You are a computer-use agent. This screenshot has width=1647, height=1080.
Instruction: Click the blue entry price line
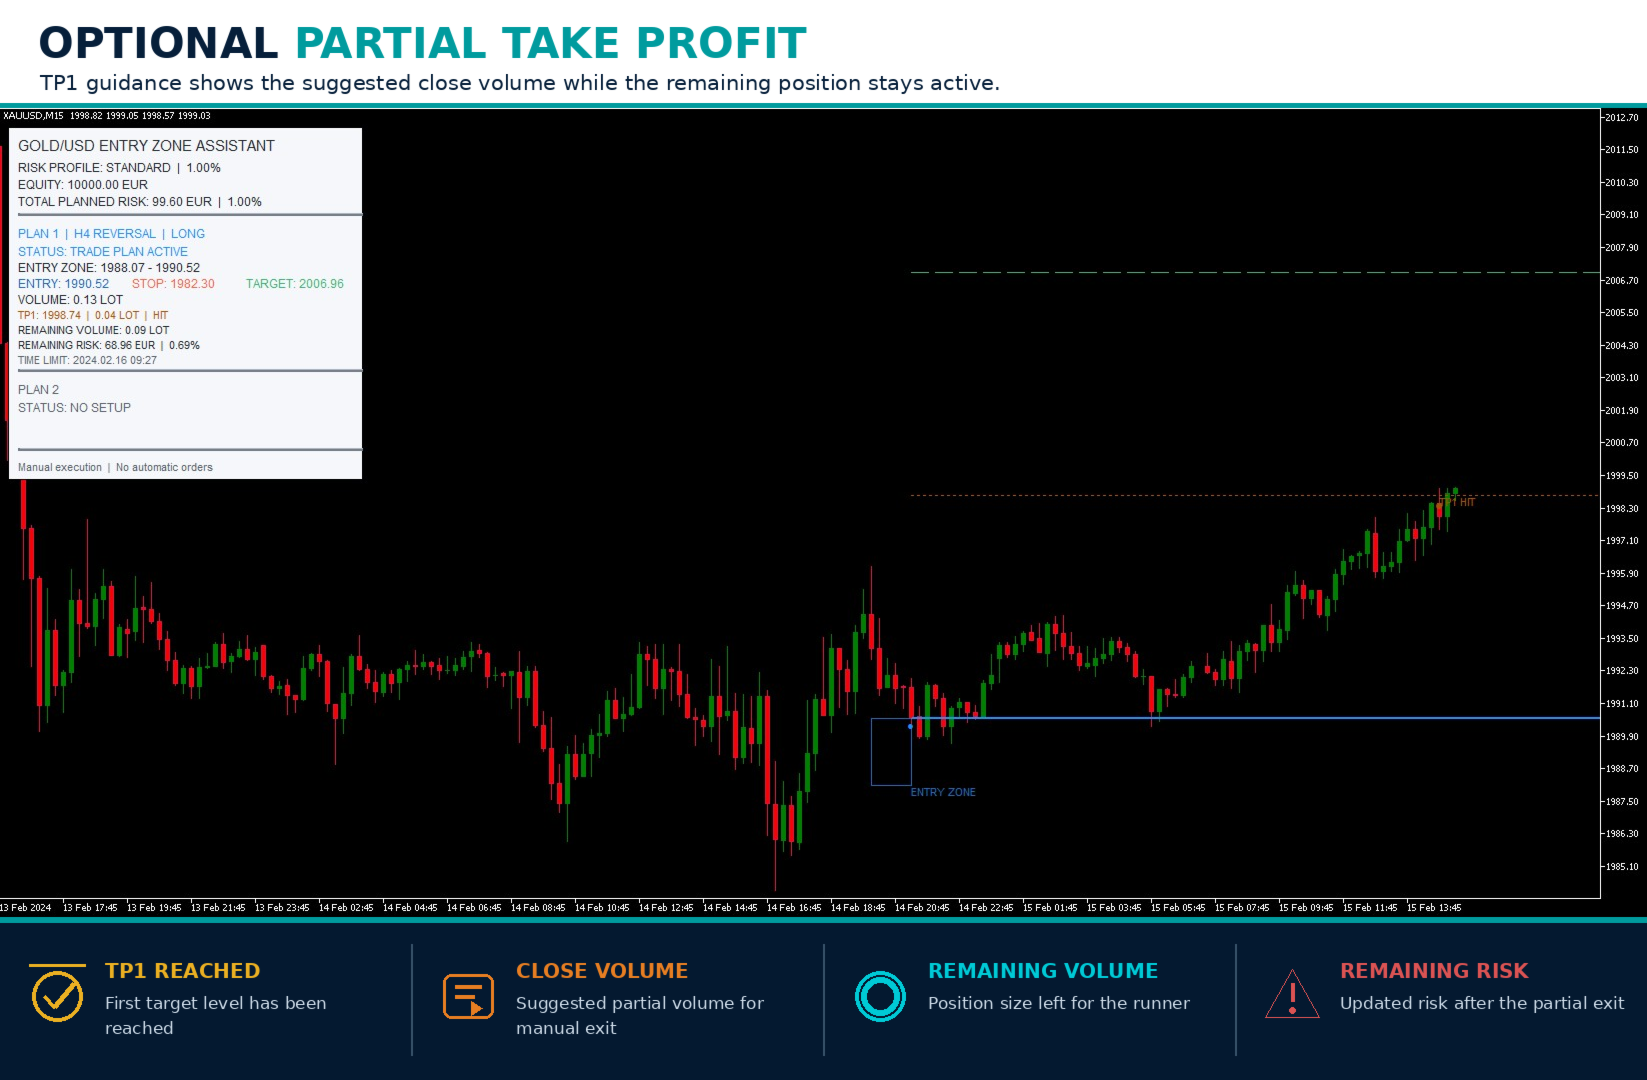pos(1255,718)
